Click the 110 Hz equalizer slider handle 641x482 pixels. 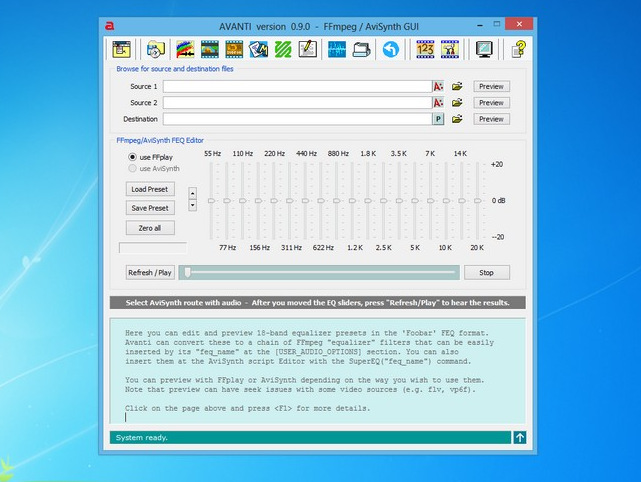click(242, 201)
